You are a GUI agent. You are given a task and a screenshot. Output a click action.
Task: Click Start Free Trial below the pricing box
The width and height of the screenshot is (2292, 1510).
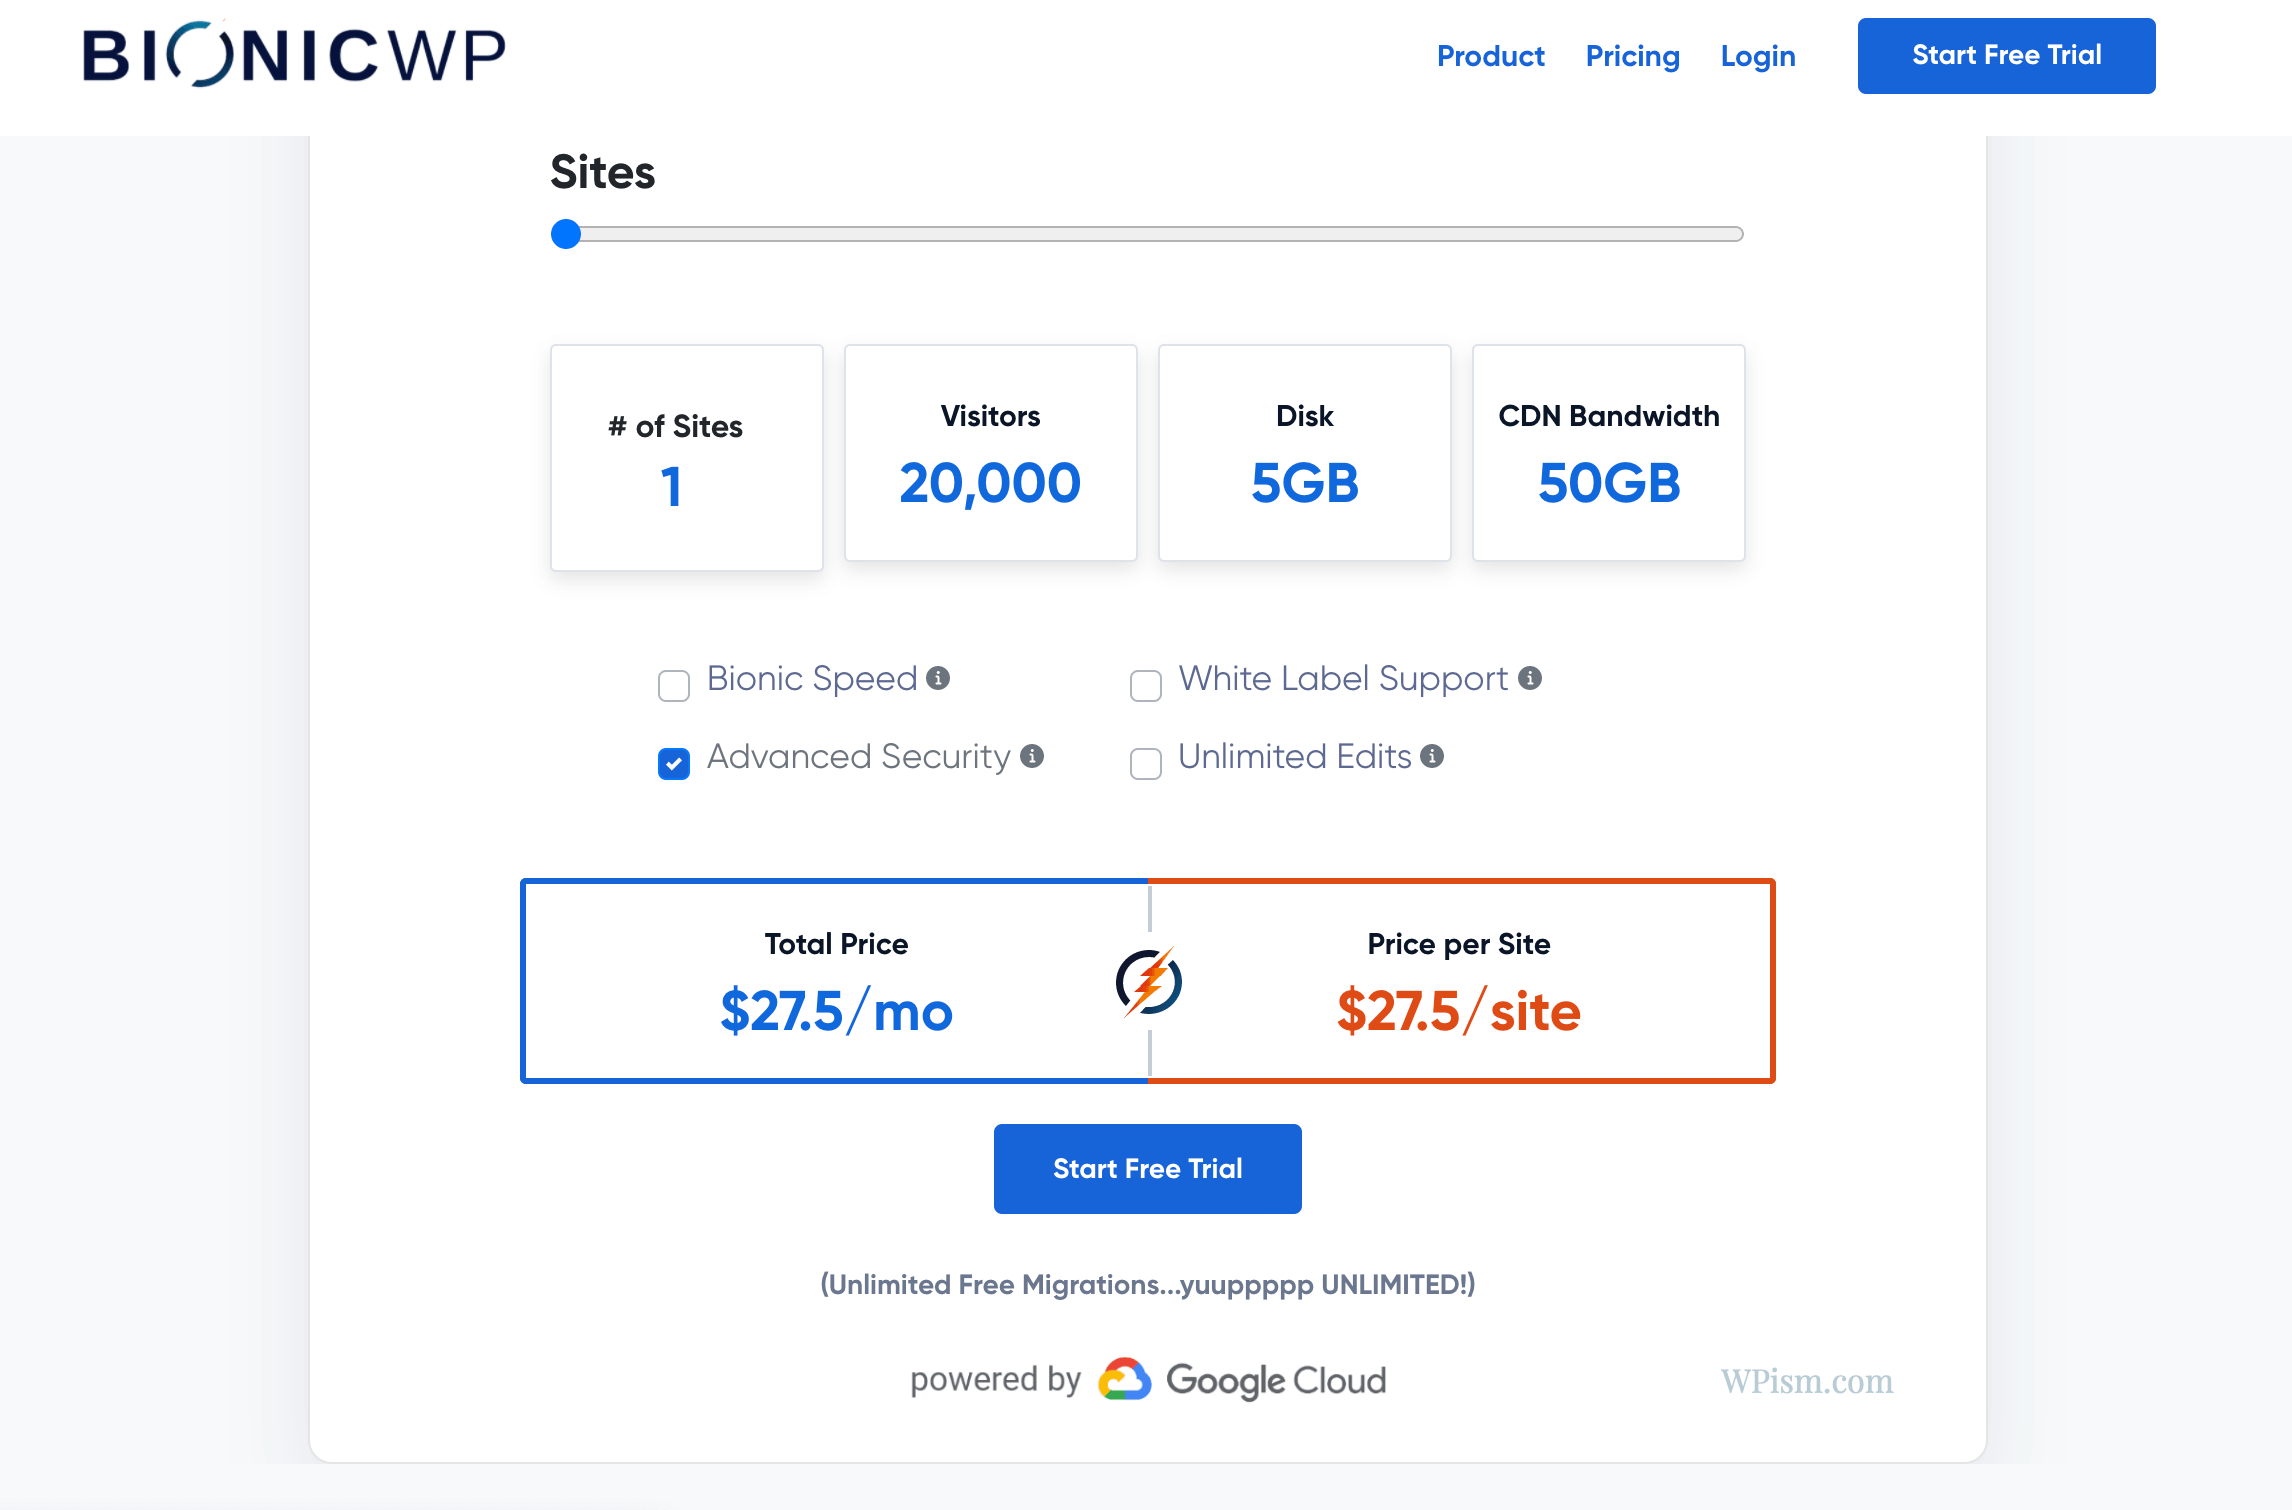1147,1168
